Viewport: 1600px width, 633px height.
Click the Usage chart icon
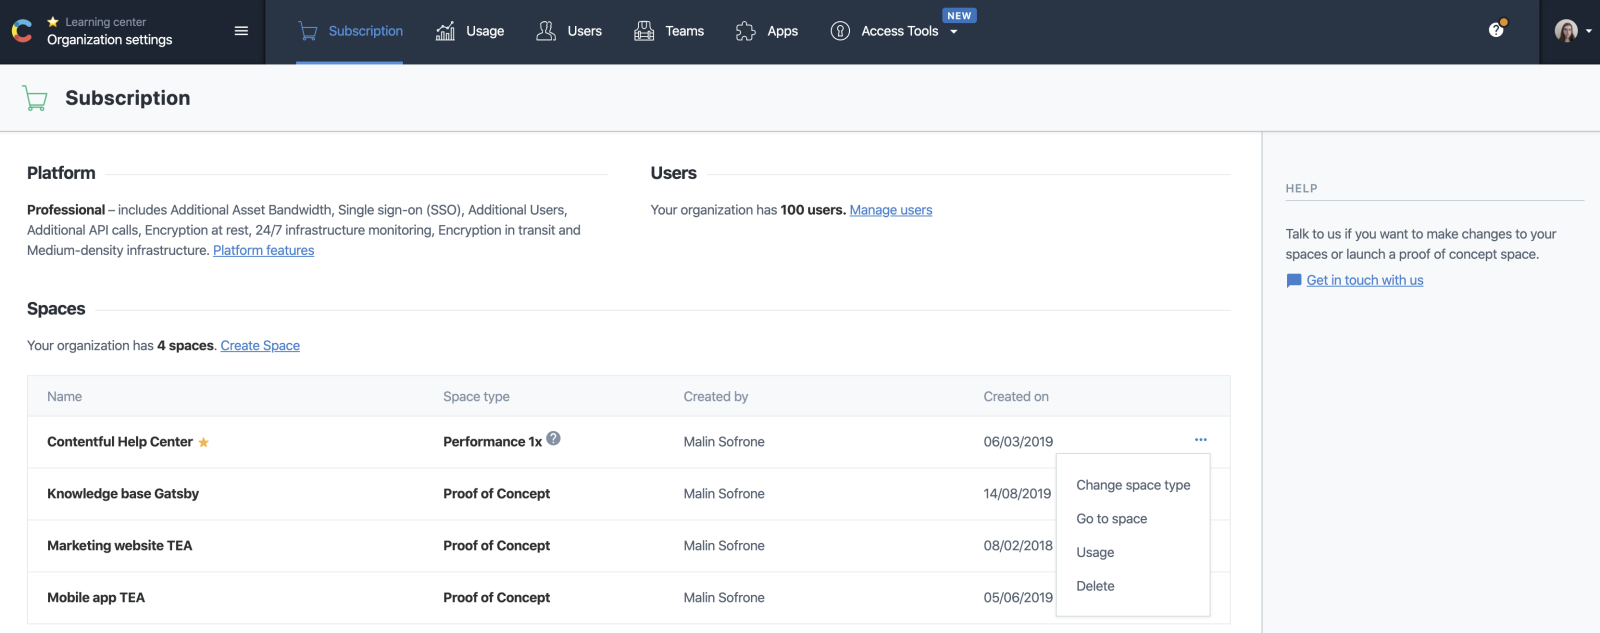tap(446, 31)
